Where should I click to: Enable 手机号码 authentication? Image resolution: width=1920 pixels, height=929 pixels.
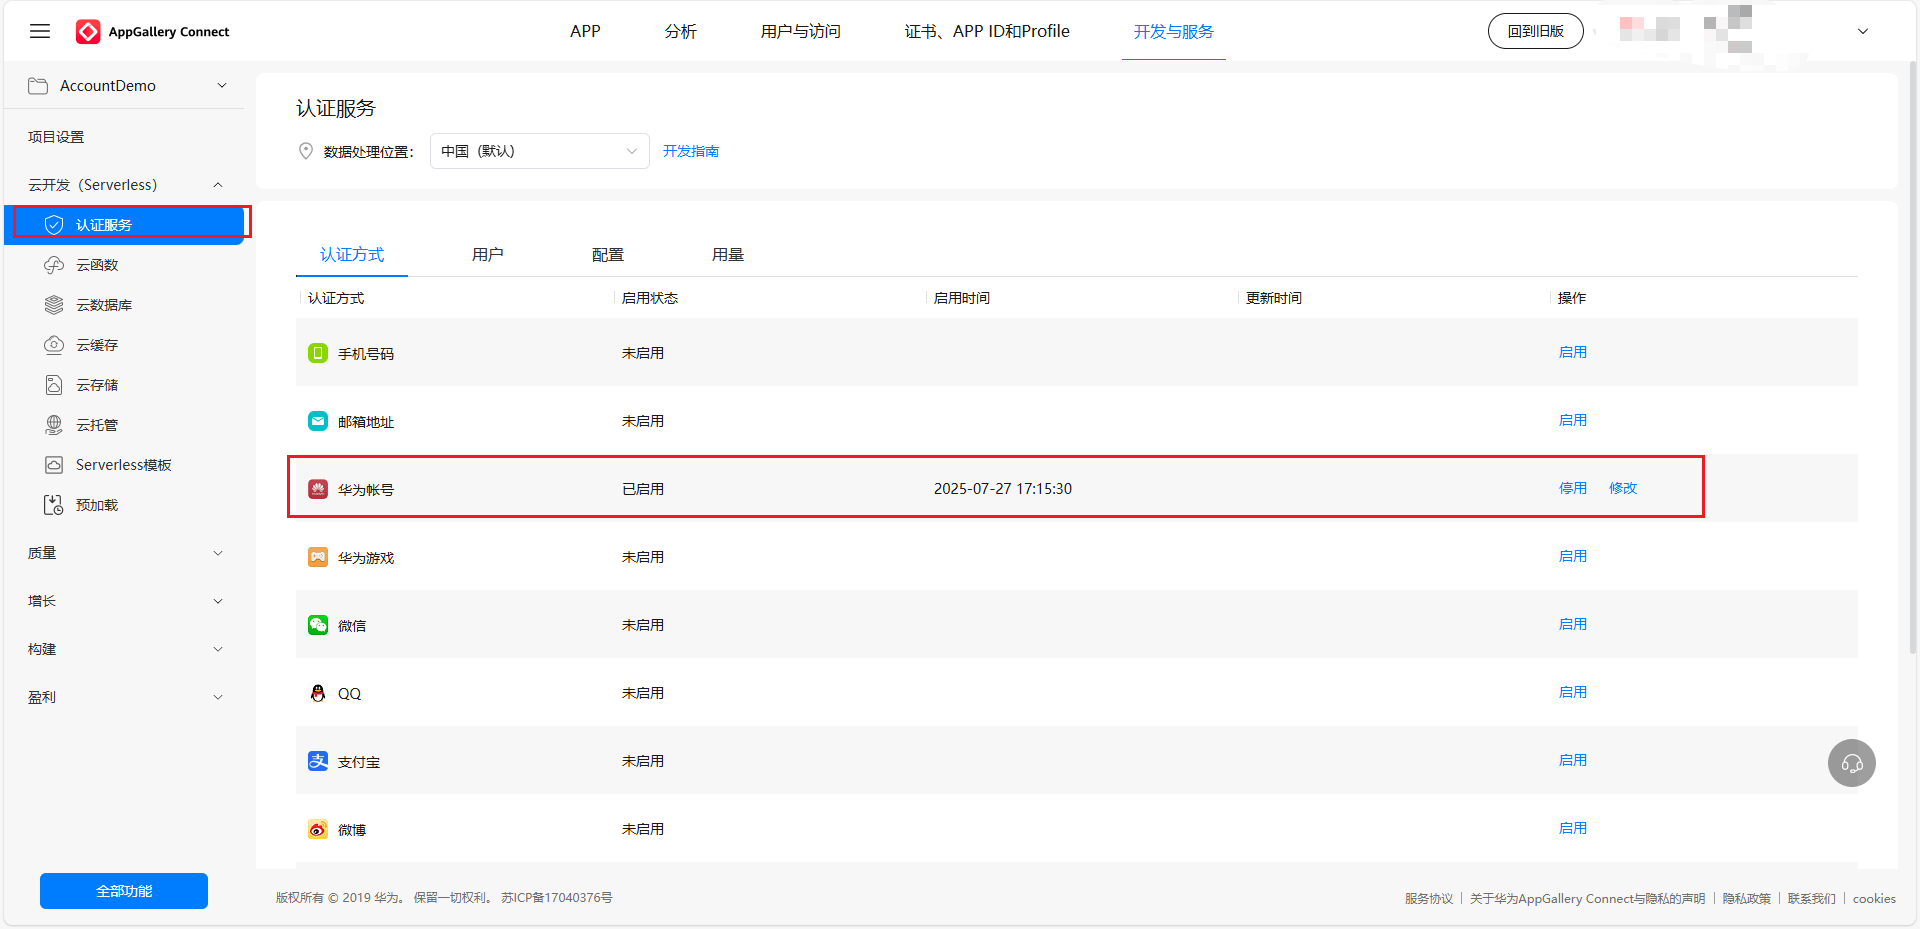pos(1573,352)
